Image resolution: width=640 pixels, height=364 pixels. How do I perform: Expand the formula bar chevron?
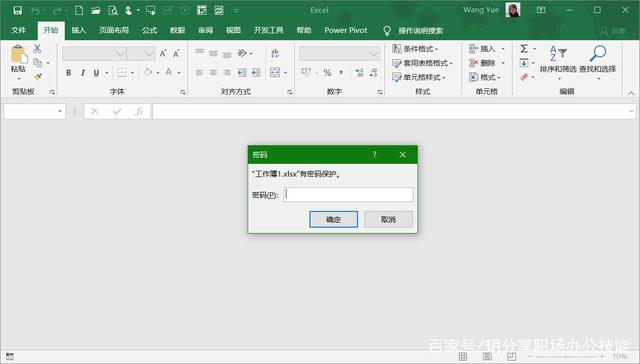[631, 111]
